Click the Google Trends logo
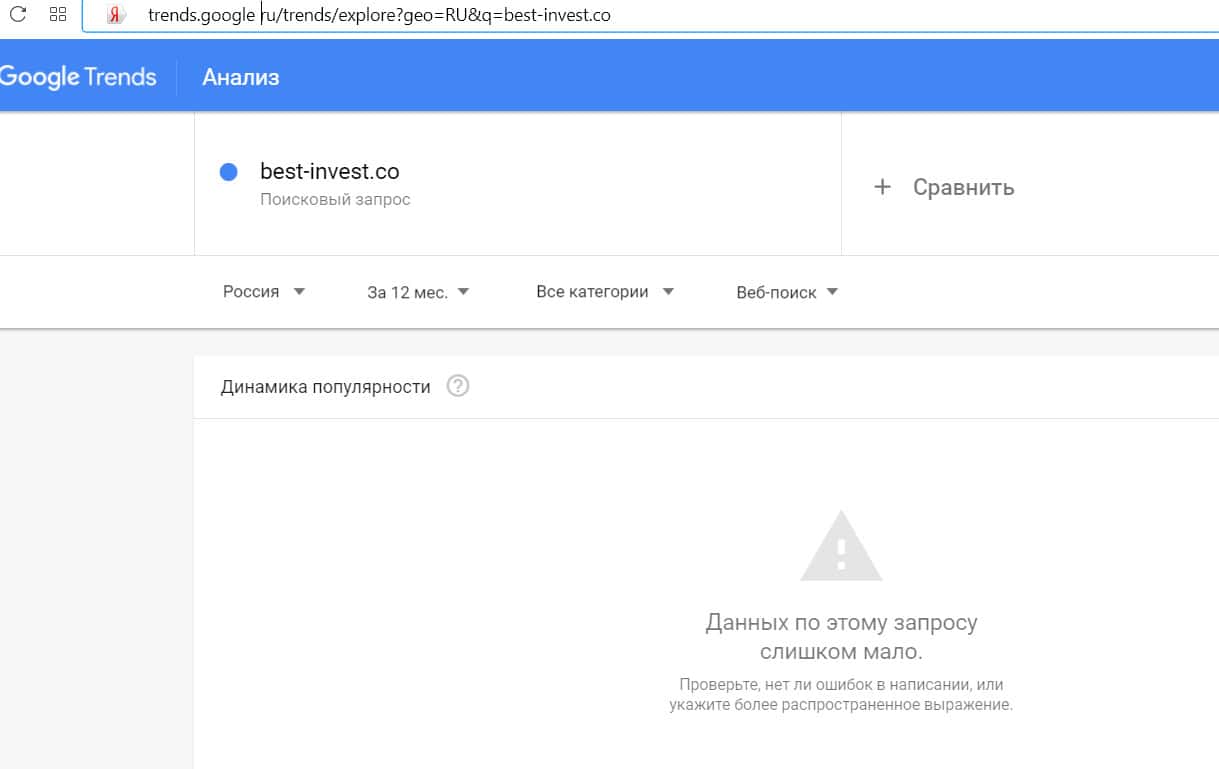 coord(78,77)
